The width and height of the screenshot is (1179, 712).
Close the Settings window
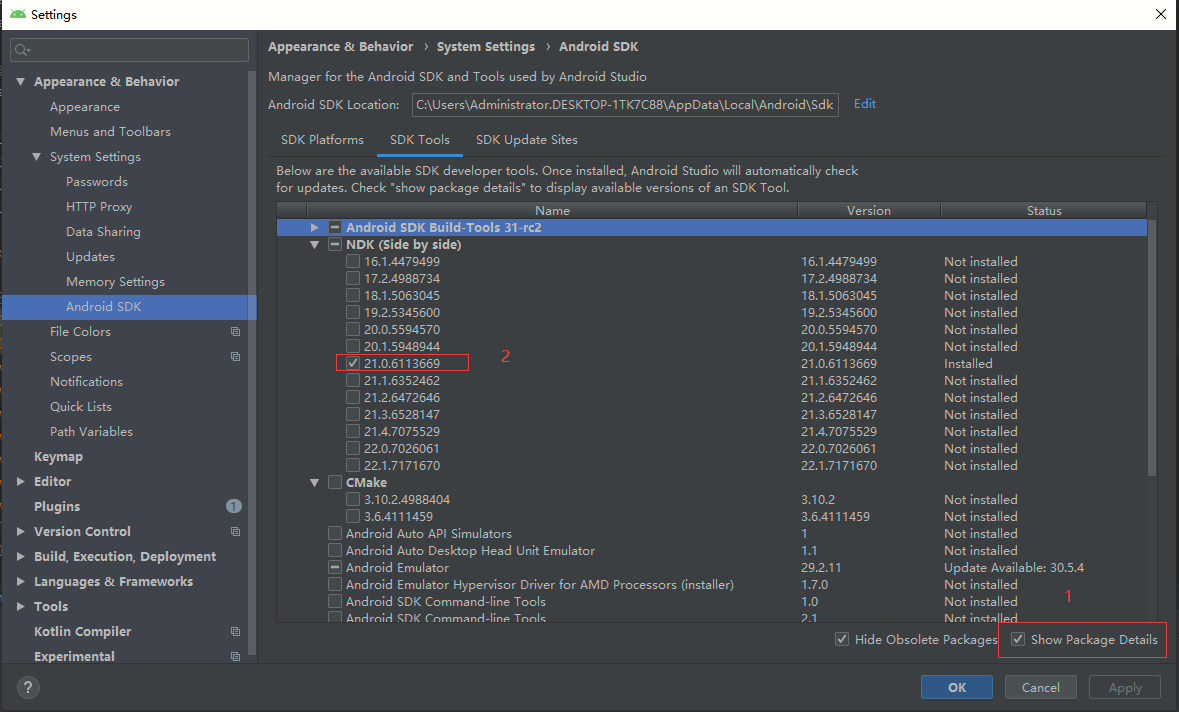click(1161, 14)
